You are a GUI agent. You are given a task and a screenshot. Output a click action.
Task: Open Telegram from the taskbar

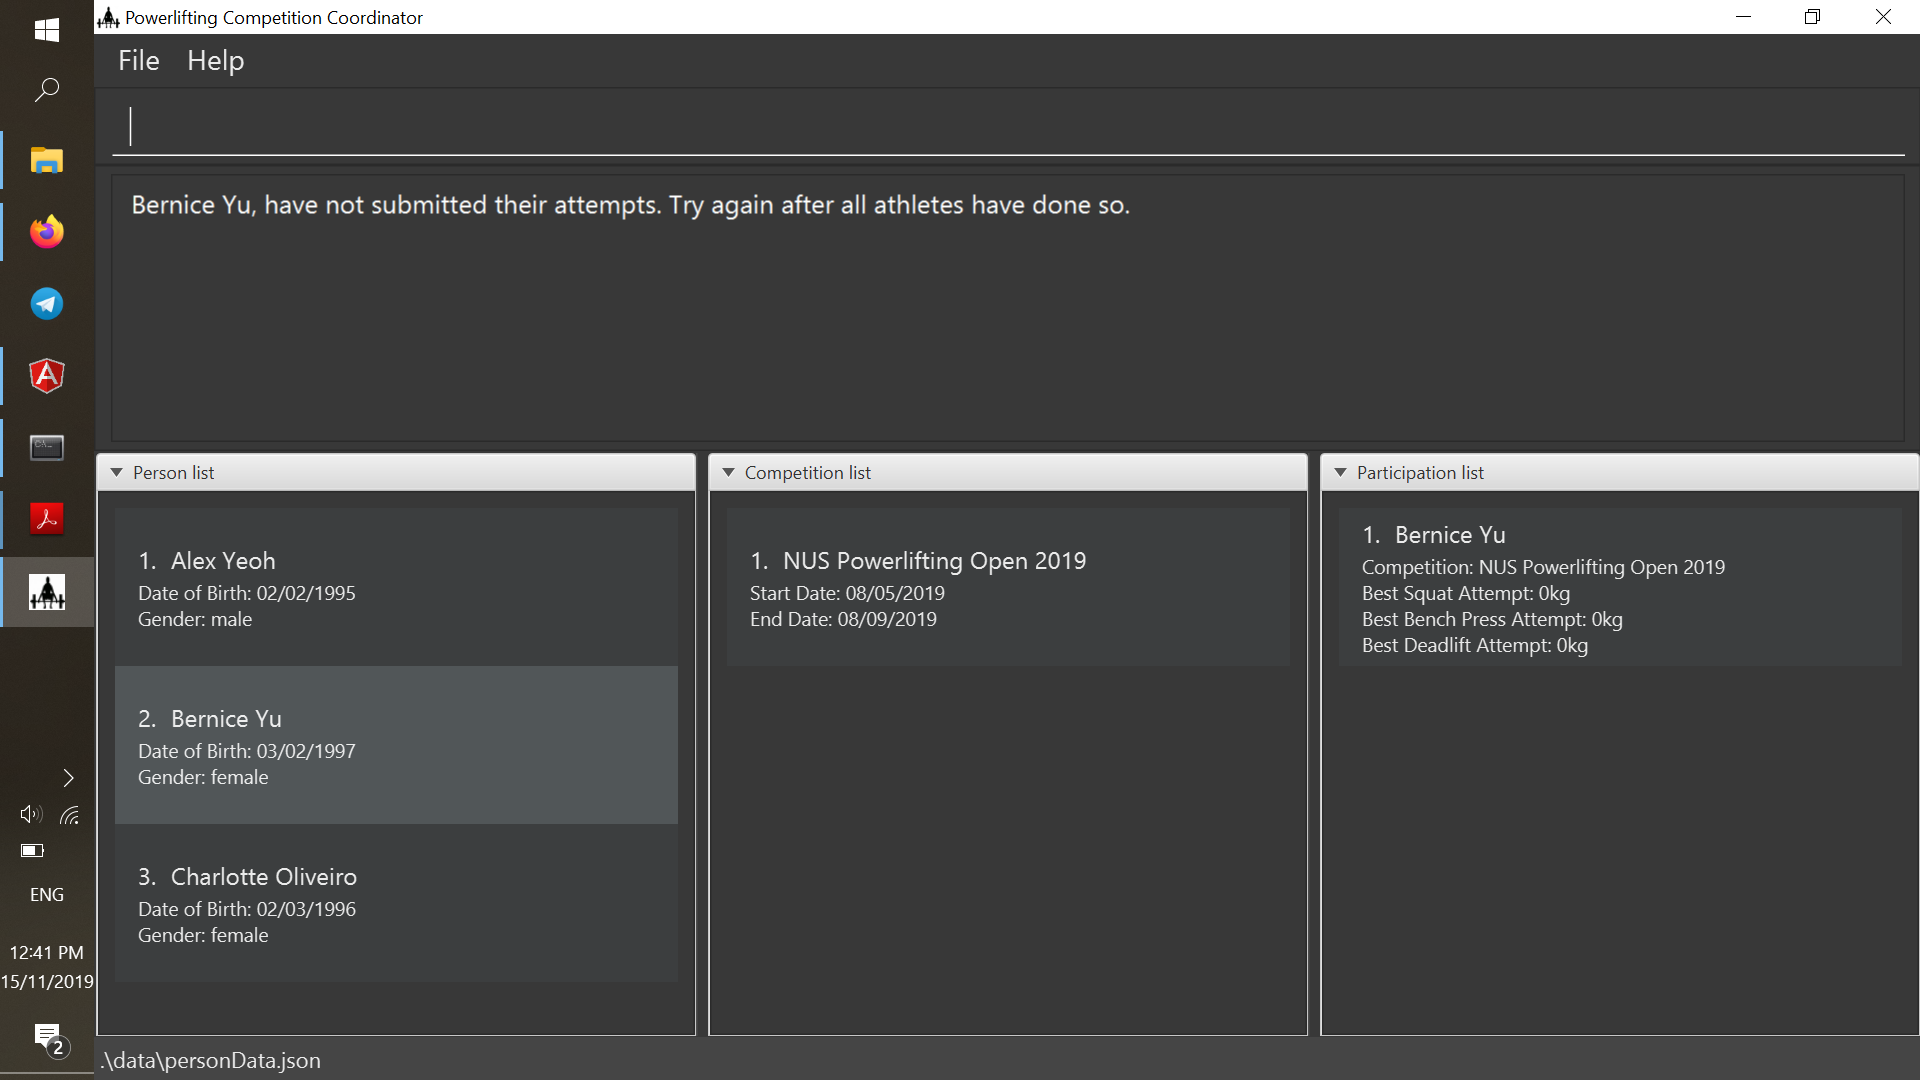(x=46, y=304)
